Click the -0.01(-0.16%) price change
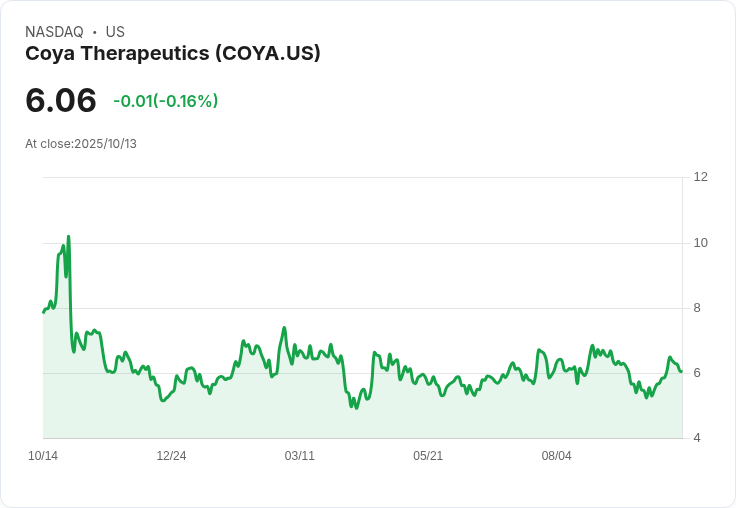736x508 pixels. (165, 101)
